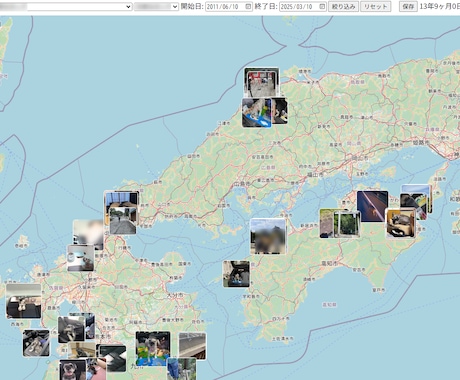Open the dark thumbnail partly hidden behind the toy photo
The height and width of the screenshot is (380, 460).
coord(280,111)
